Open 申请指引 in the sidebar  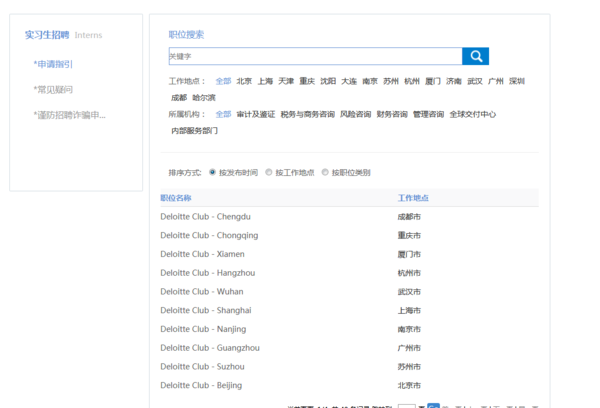(53, 64)
